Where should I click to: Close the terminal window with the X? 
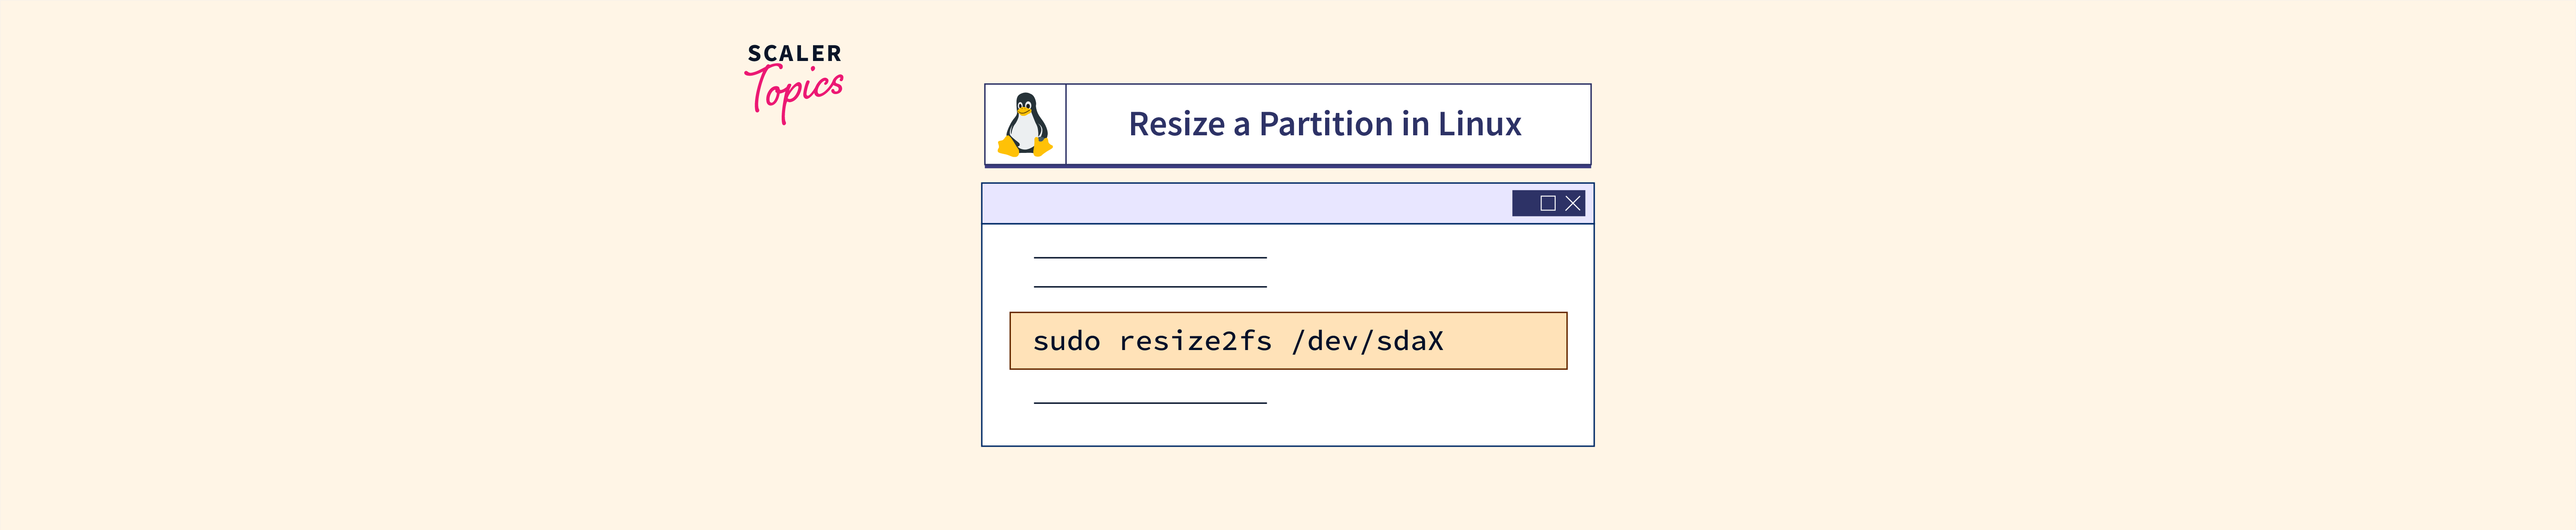[1573, 204]
